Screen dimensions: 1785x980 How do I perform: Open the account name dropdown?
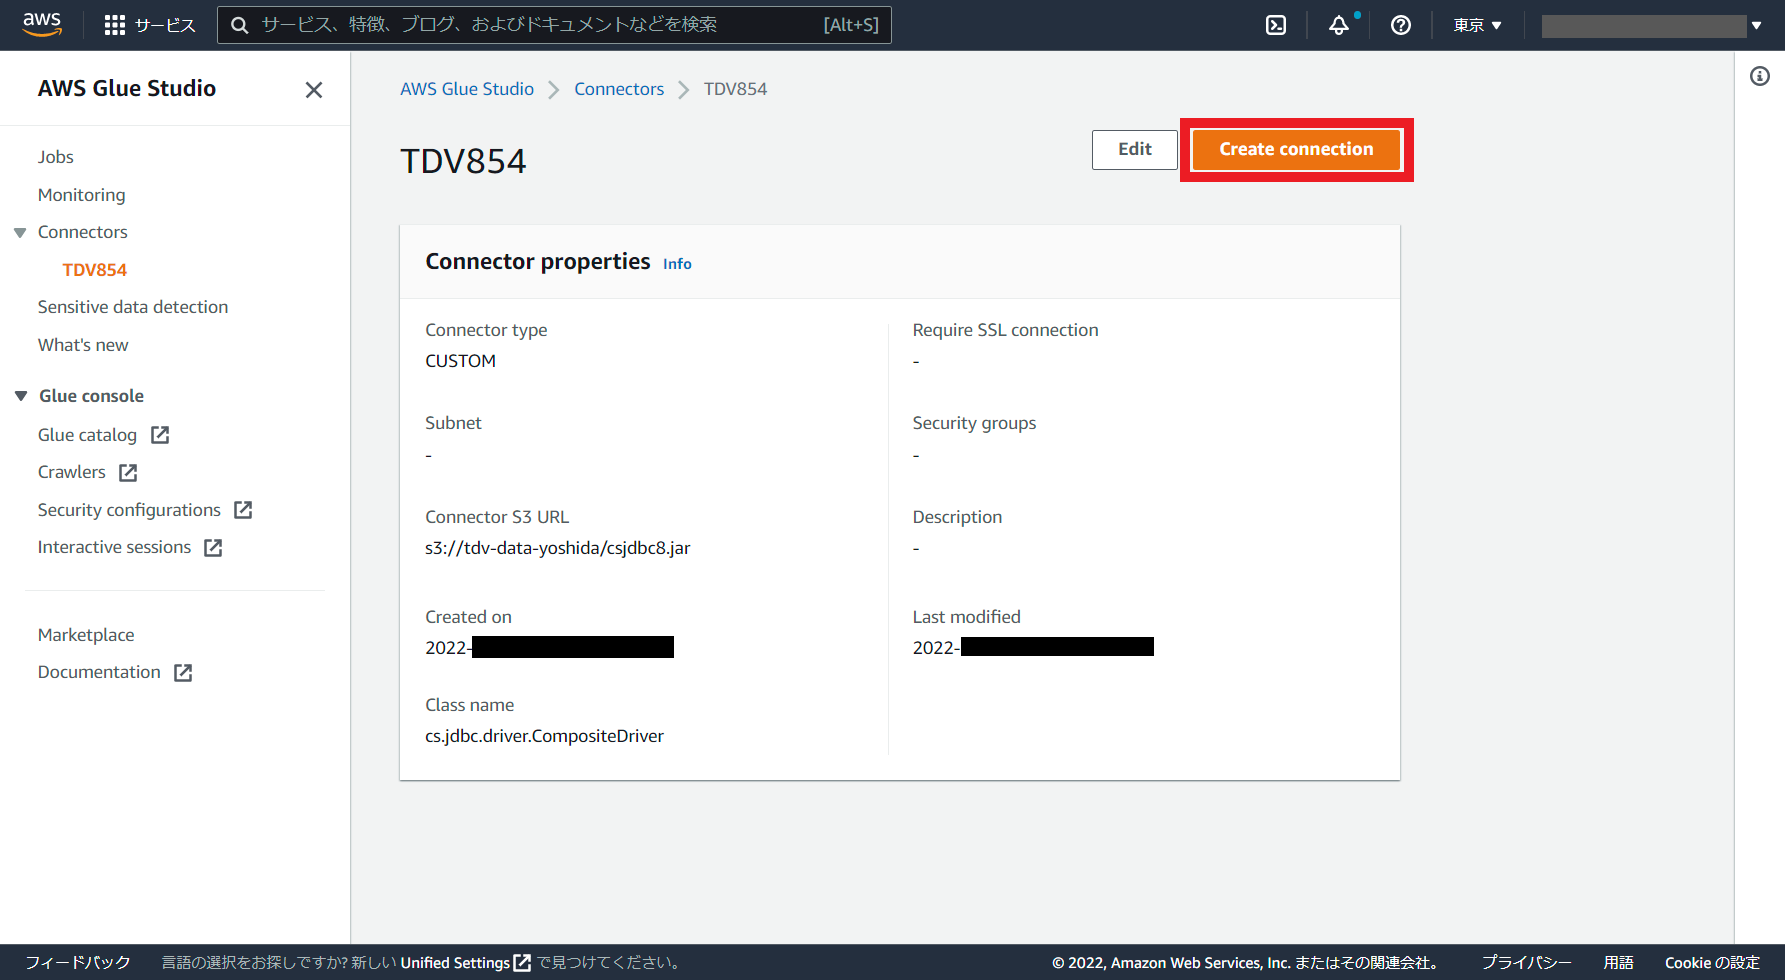pyautogui.click(x=1652, y=25)
